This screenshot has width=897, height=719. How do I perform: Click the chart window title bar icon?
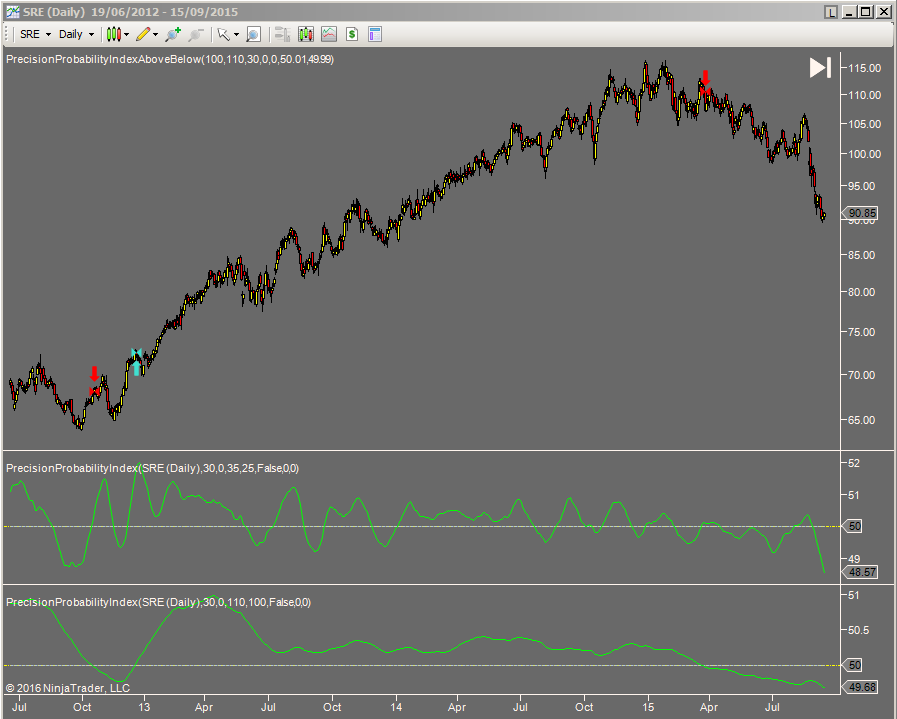click(12, 11)
